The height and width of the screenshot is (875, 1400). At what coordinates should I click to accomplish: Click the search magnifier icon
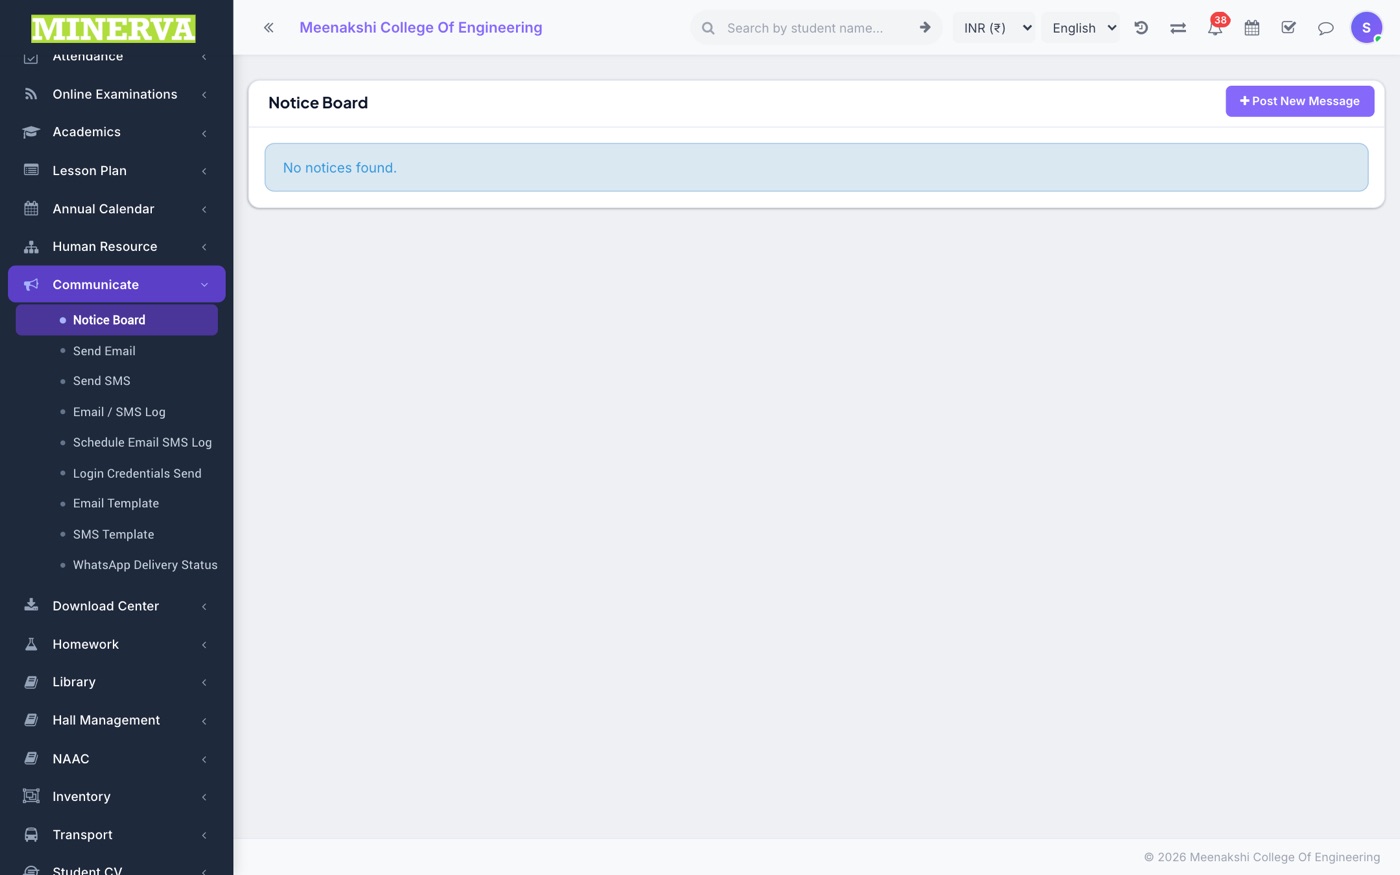pos(708,28)
